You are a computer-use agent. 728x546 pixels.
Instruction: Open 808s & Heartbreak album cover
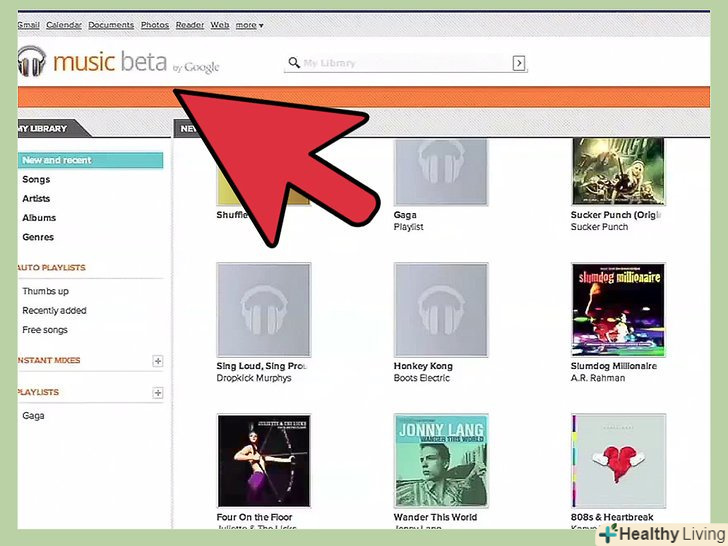[x=618, y=461]
